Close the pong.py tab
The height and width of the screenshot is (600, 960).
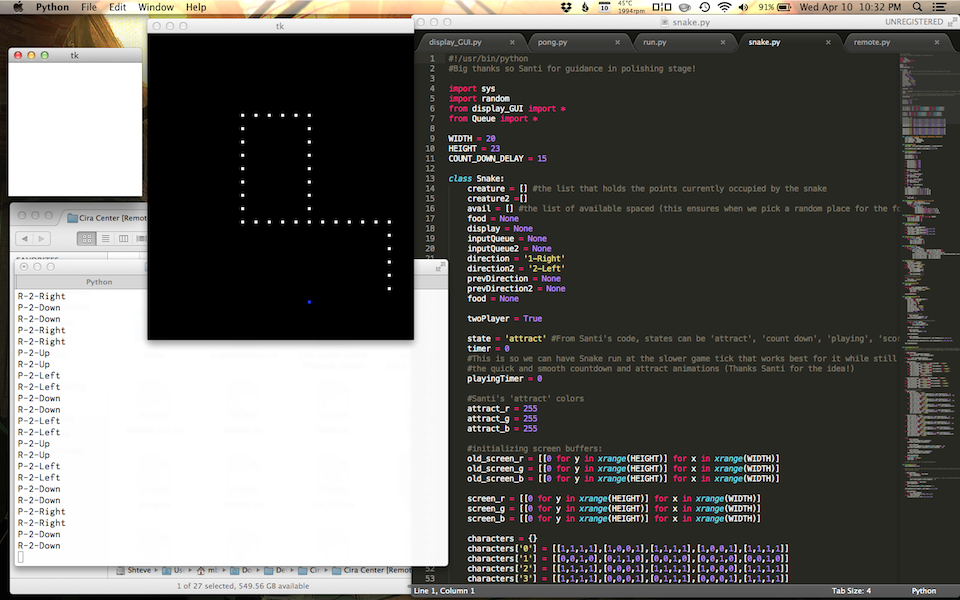617,42
